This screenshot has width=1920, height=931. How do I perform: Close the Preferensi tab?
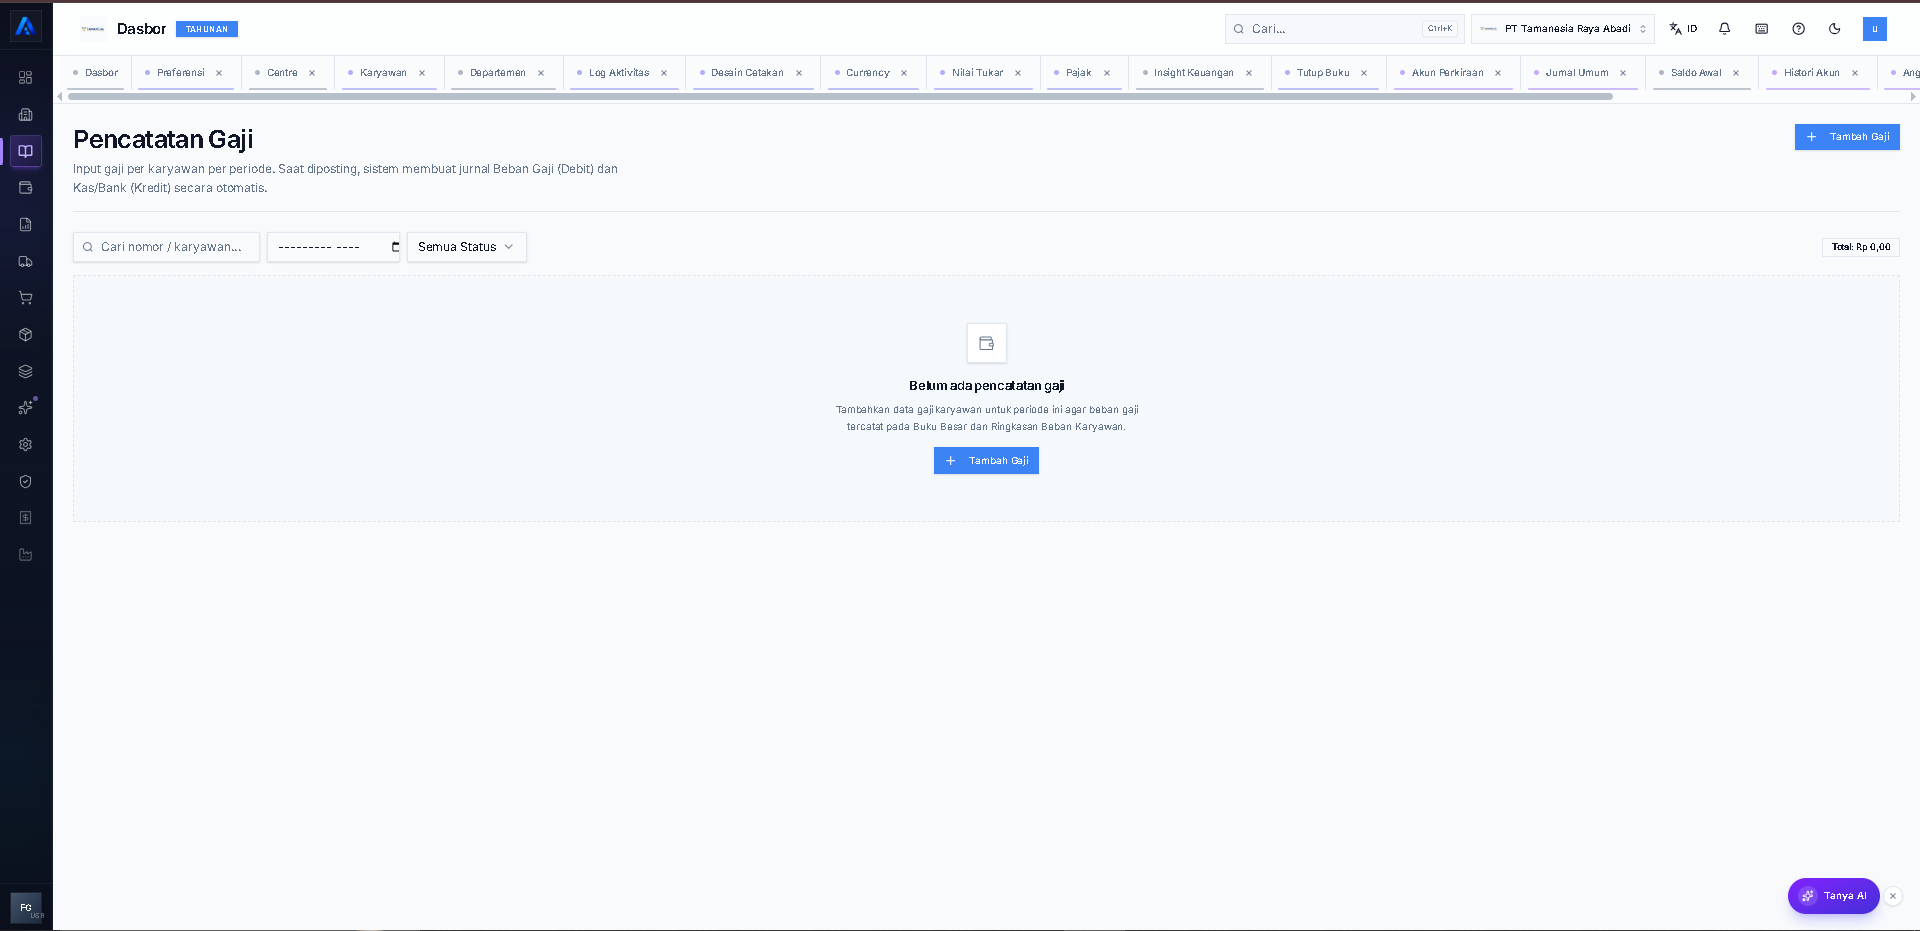219,73
